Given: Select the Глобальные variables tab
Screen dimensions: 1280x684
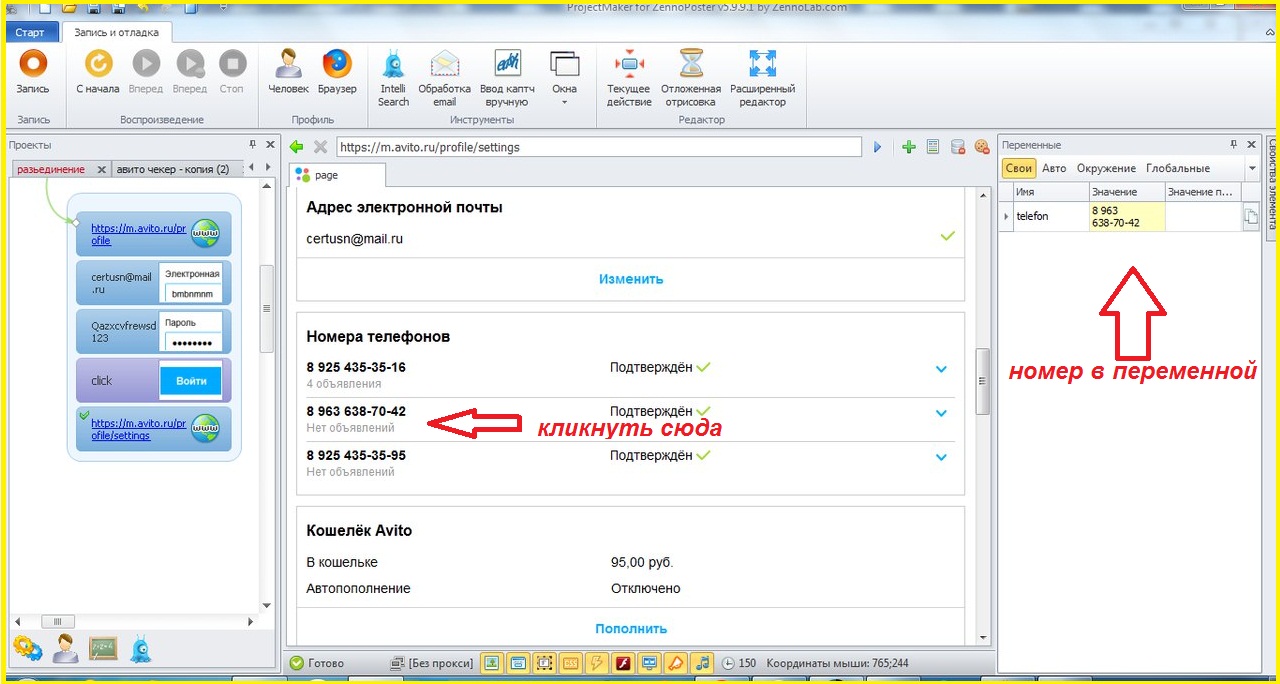Looking at the screenshot, I should tap(1178, 168).
